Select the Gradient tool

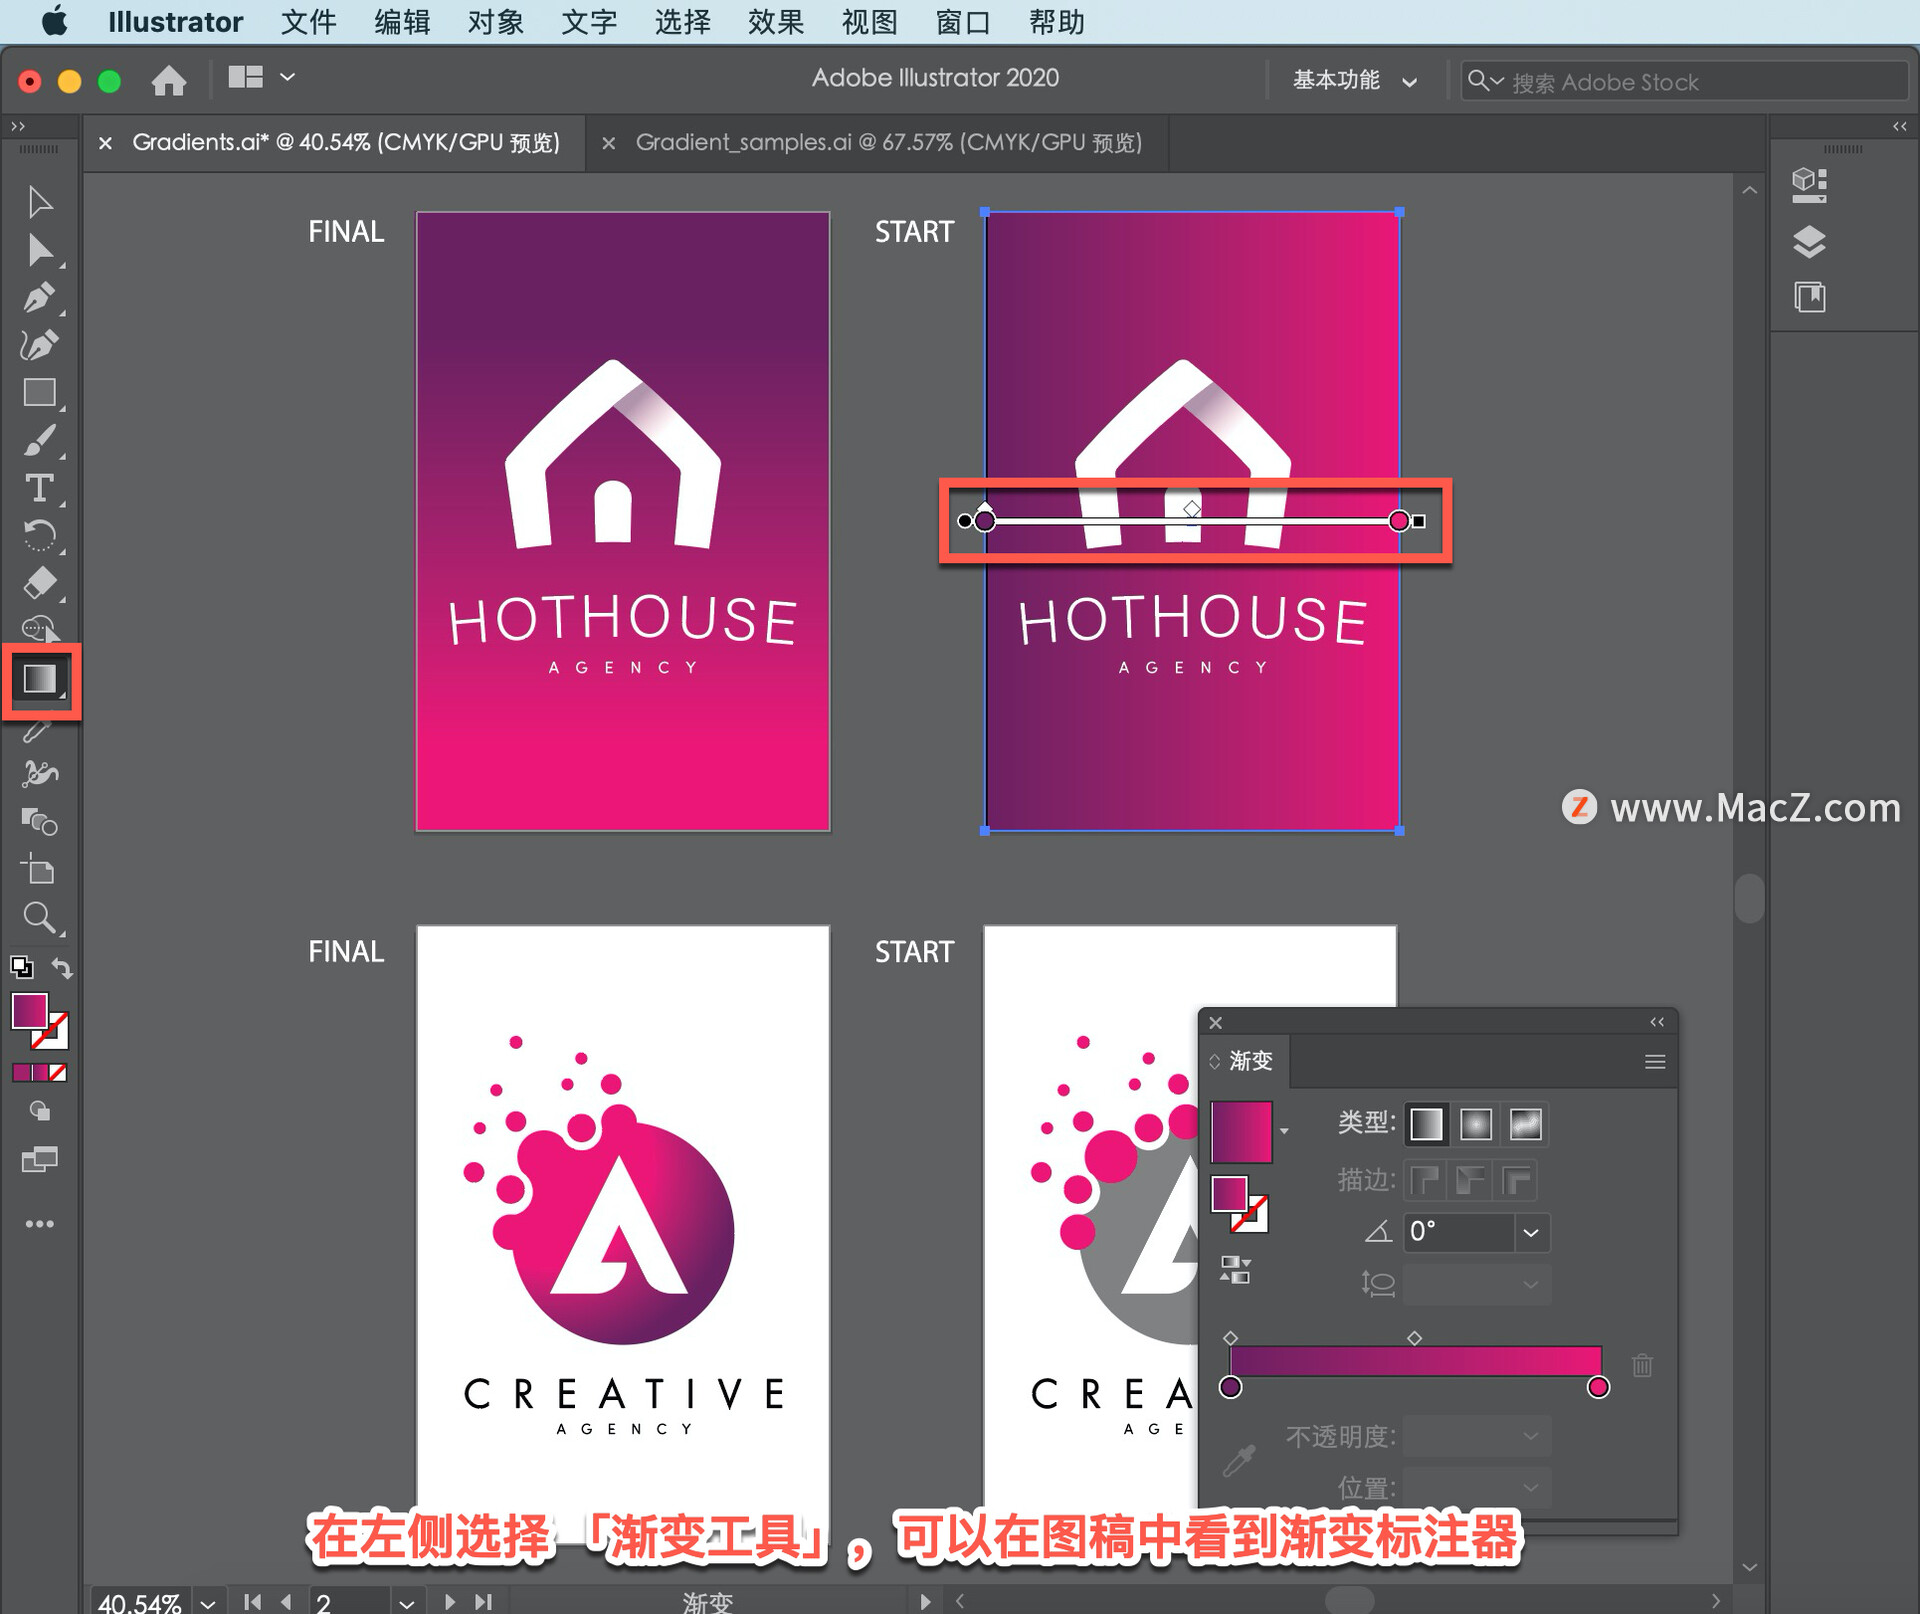pyautogui.click(x=40, y=680)
